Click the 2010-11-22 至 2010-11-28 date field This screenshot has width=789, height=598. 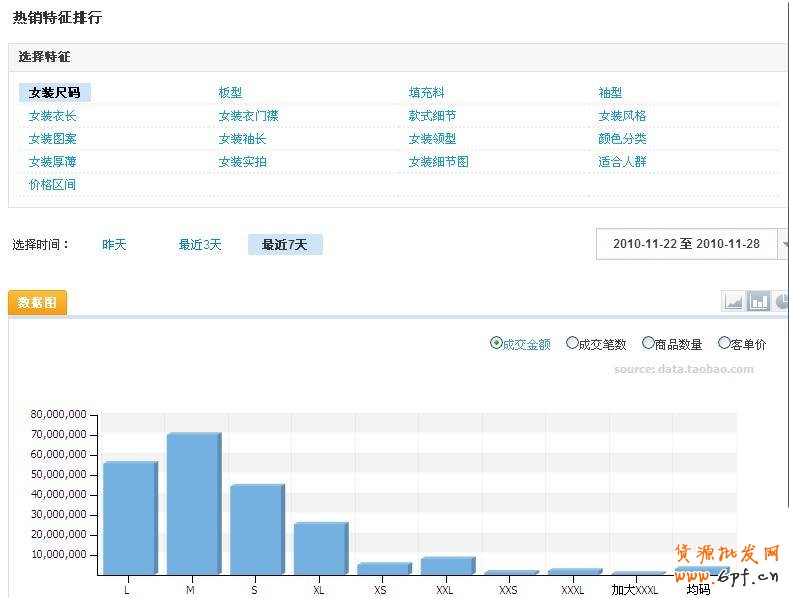pos(686,244)
